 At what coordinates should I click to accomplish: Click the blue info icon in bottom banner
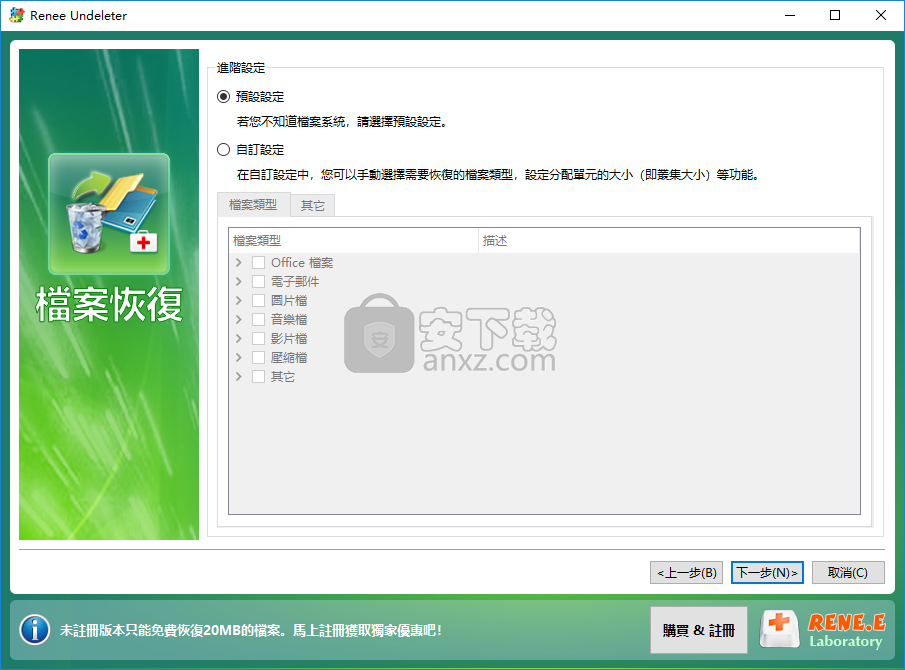(35, 630)
